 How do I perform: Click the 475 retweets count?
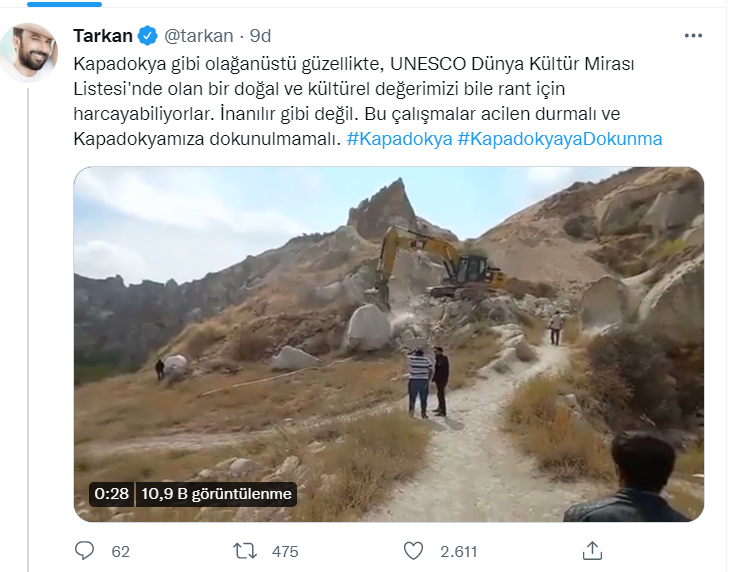click(x=285, y=551)
